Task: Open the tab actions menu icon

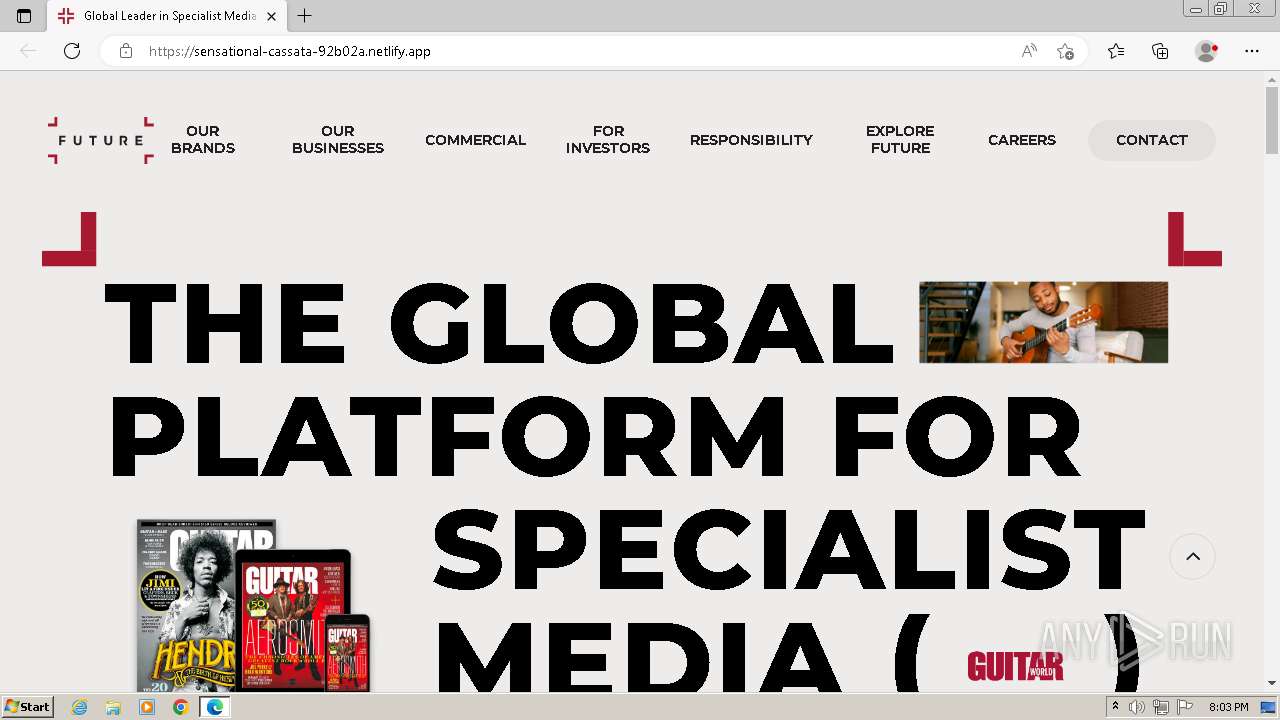Action: tap(24, 16)
